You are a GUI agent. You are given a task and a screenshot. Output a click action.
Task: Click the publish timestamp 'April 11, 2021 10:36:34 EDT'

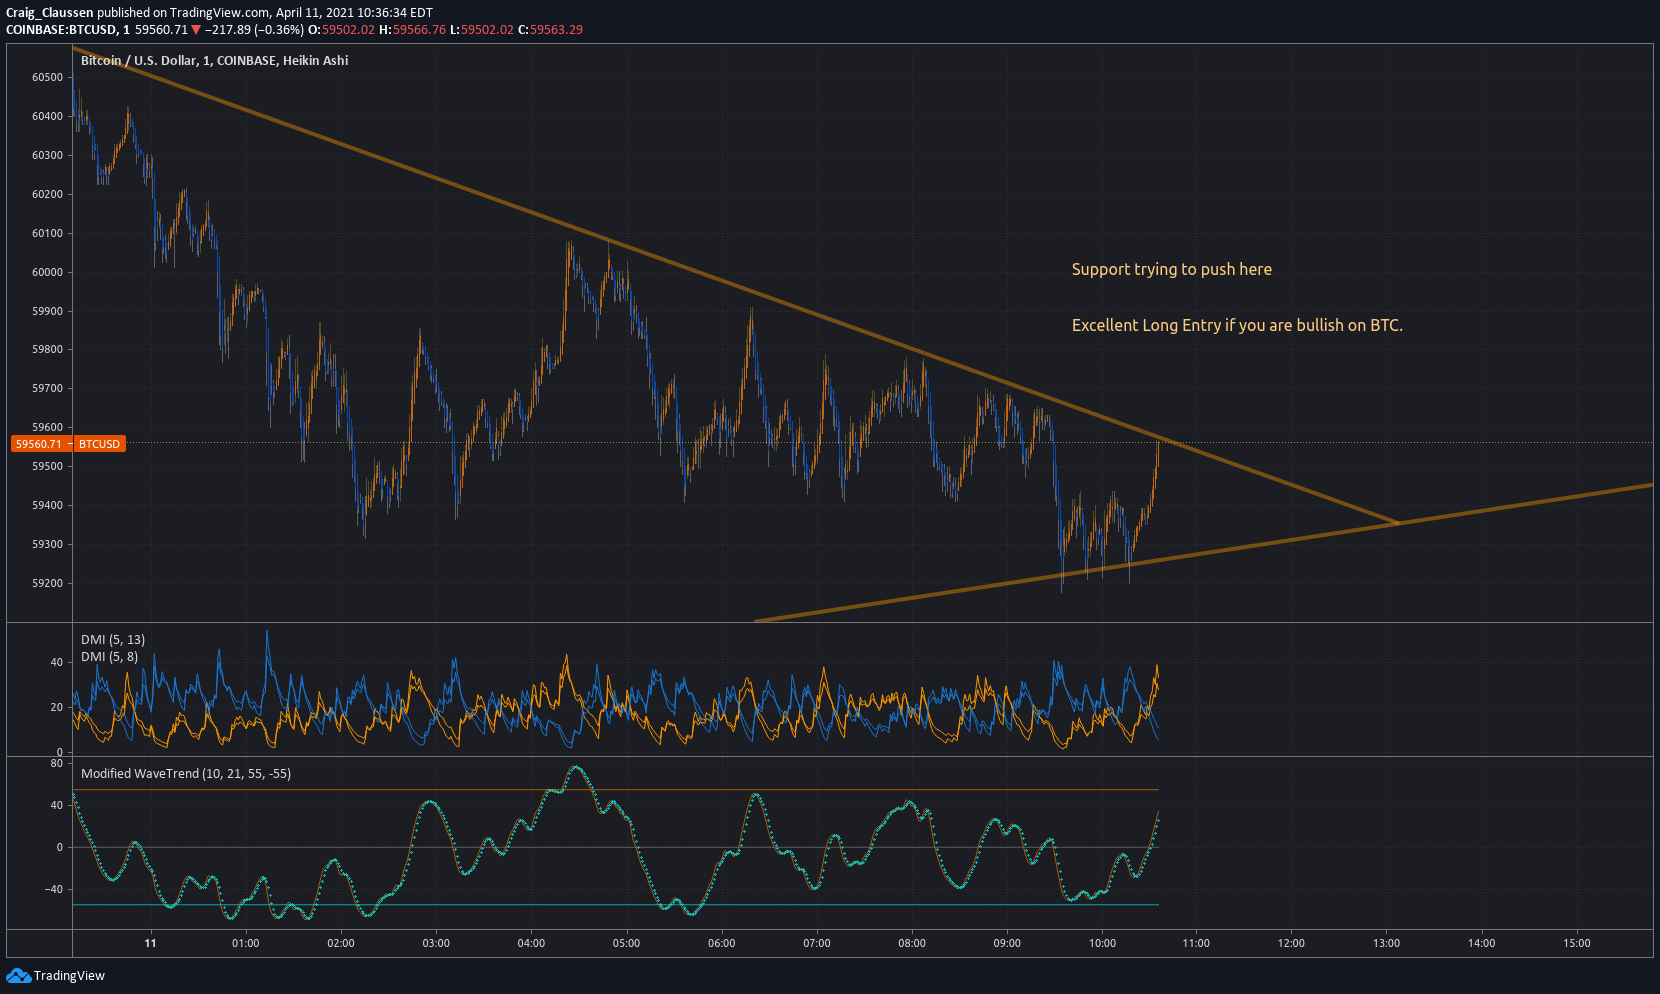pyautogui.click(x=354, y=13)
